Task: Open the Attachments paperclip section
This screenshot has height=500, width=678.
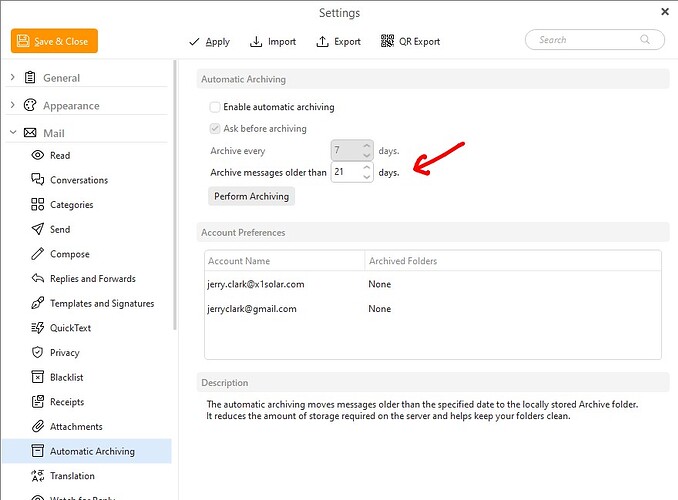Action: [x=38, y=427]
